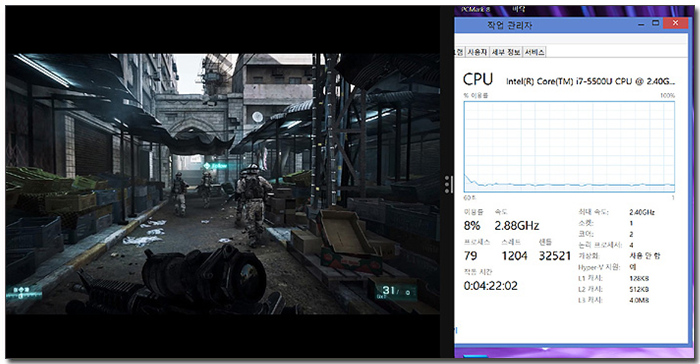700x364 pixels.
Task: Click the CPU utilization graph
Action: pos(569,146)
